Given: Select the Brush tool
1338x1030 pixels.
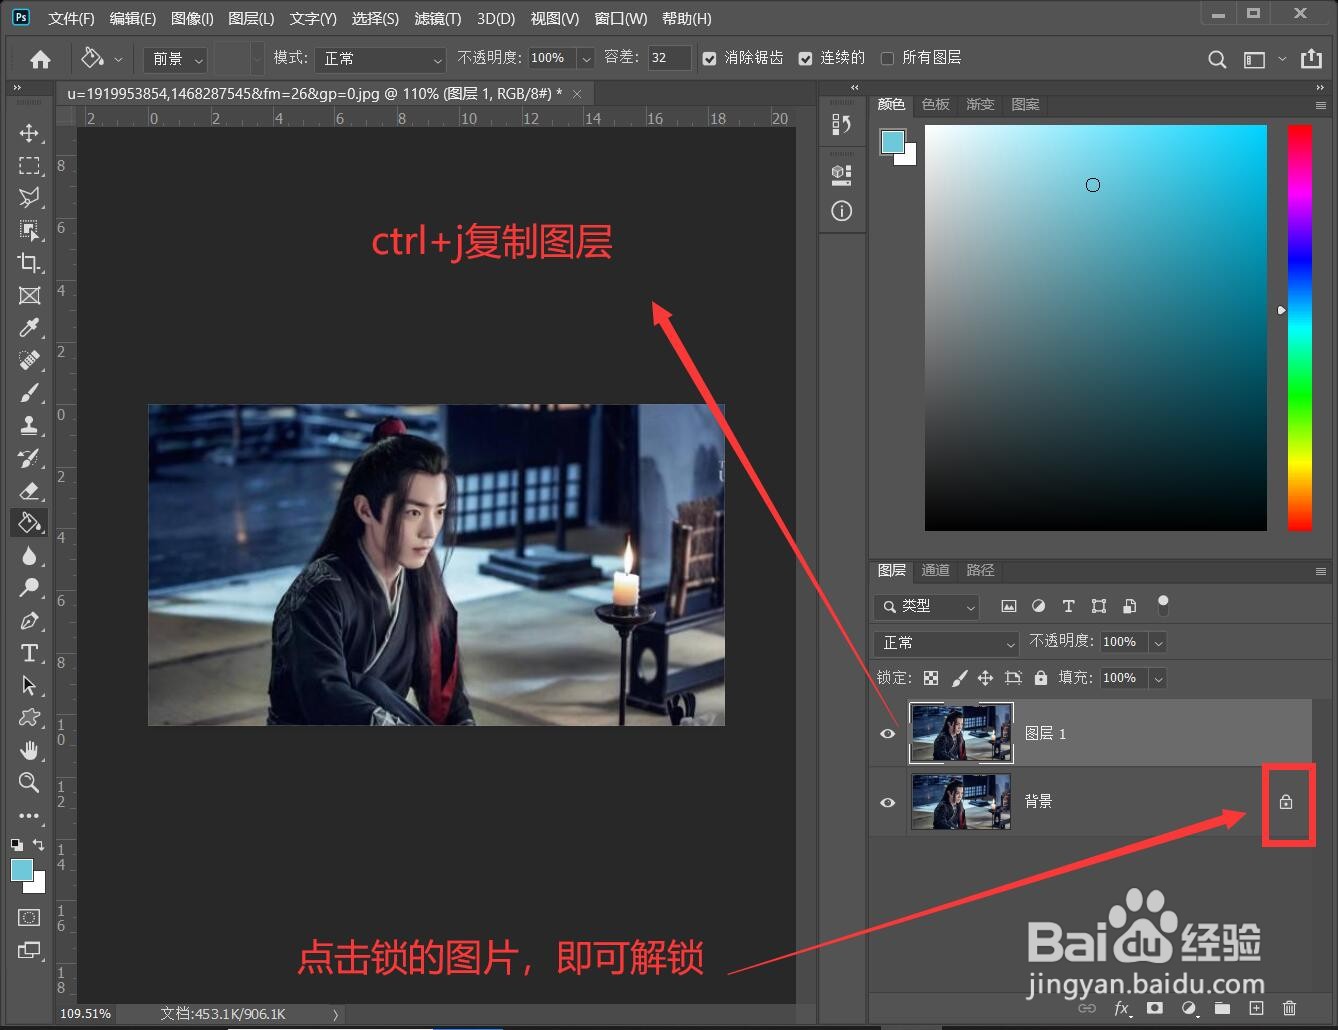Looking at the screenshot, I should (29, 393).
